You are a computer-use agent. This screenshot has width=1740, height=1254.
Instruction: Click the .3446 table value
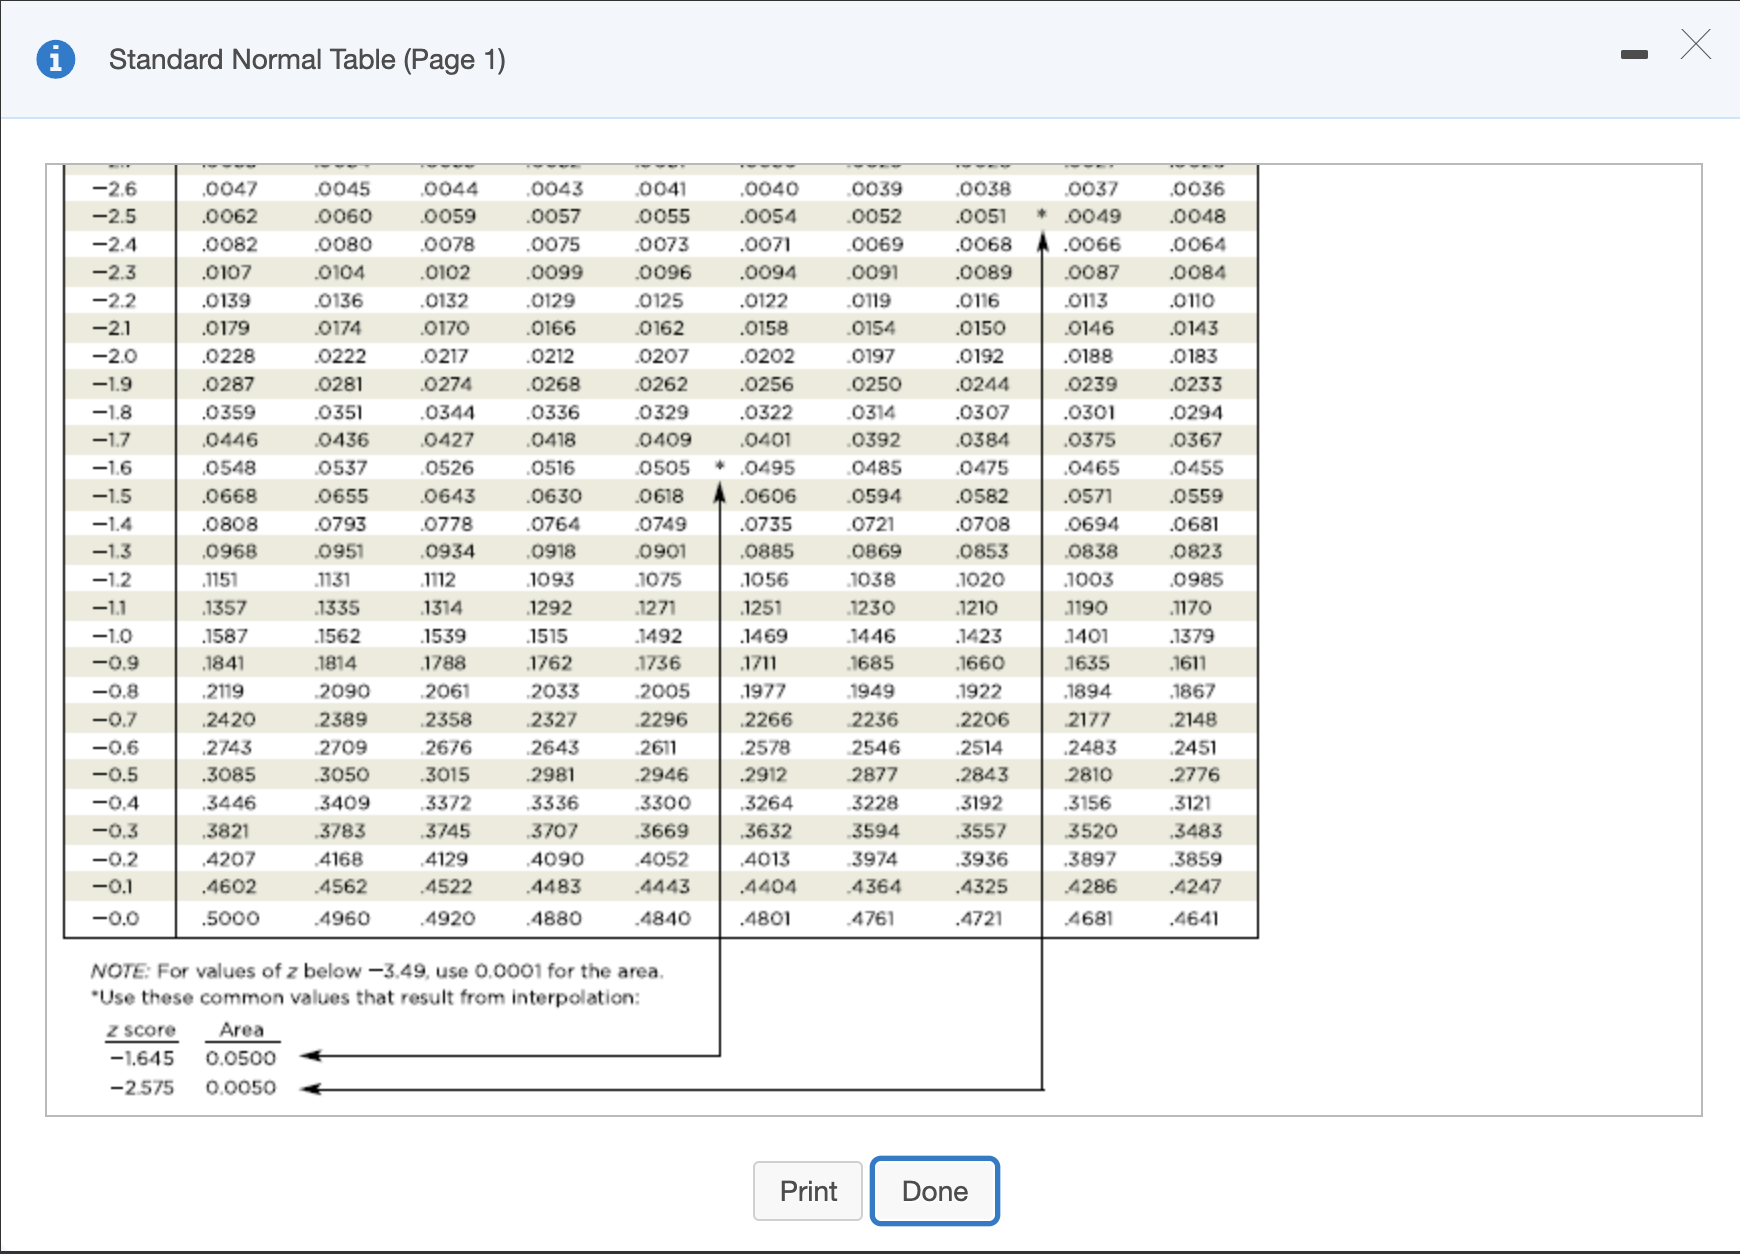229,803
